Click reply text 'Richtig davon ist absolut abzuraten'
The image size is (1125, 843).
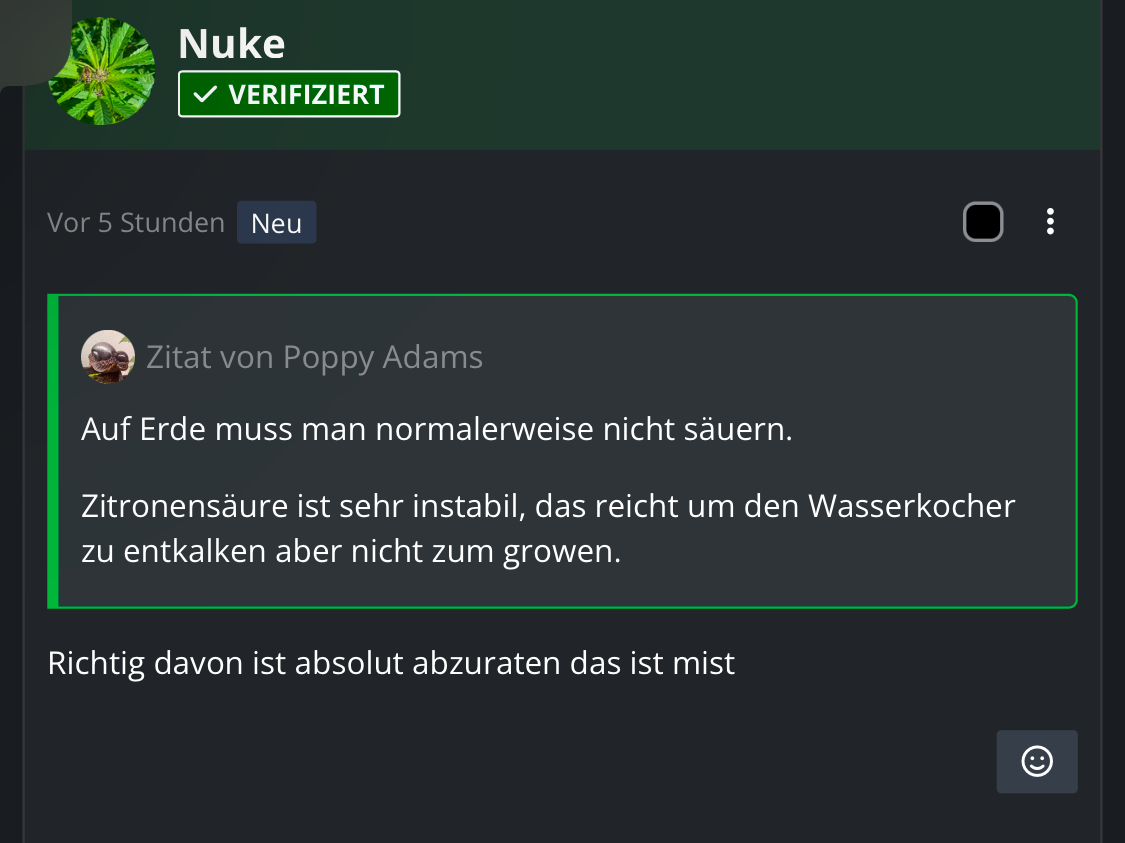(x=391, y=663)
